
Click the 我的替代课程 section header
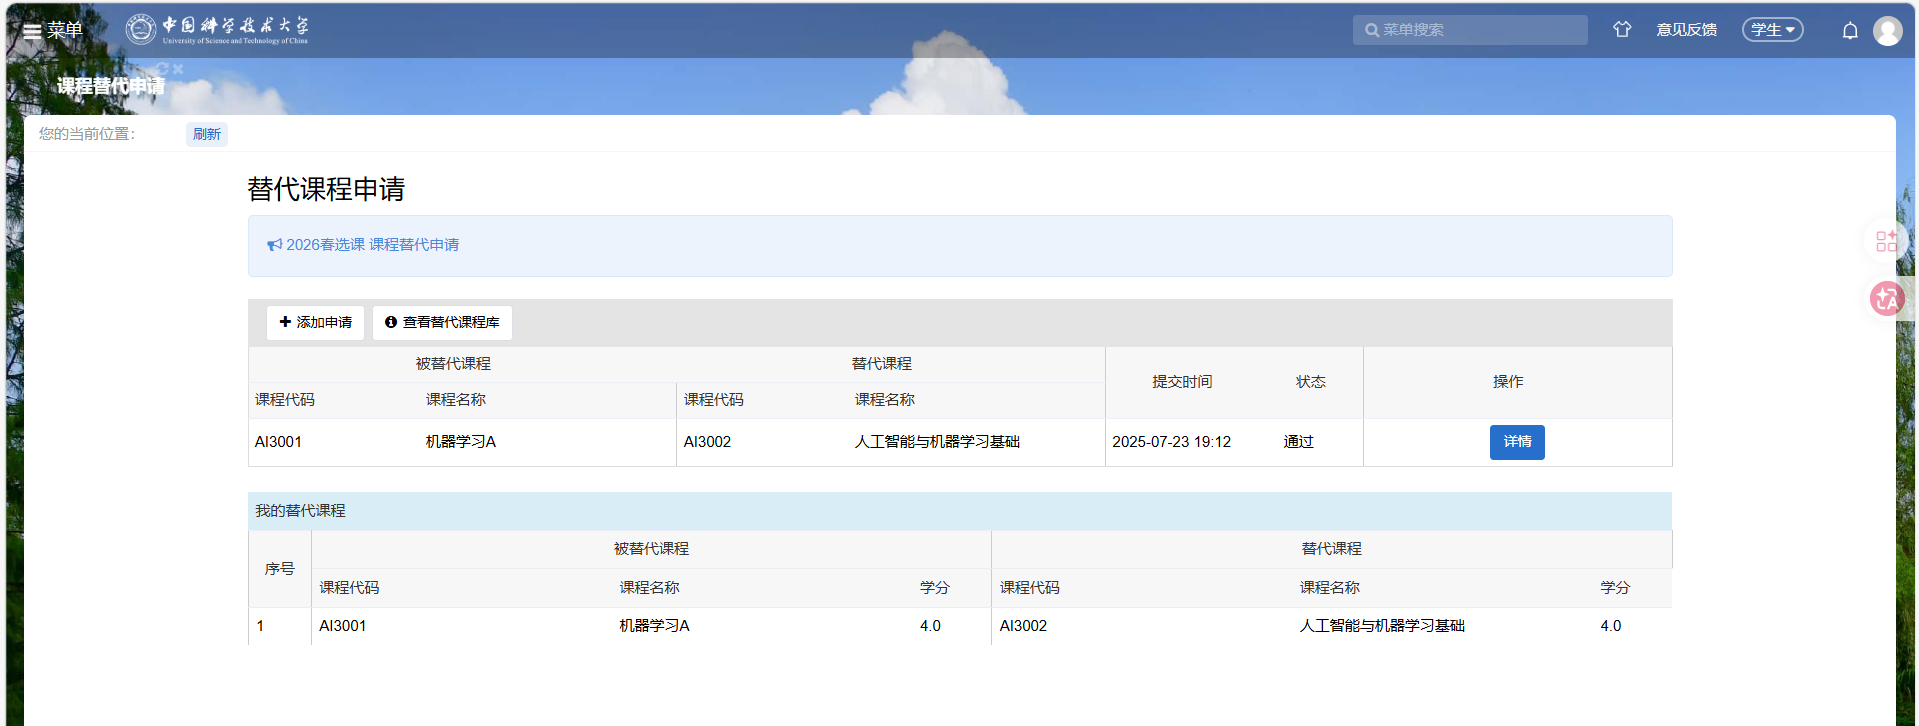pos(300,511)
